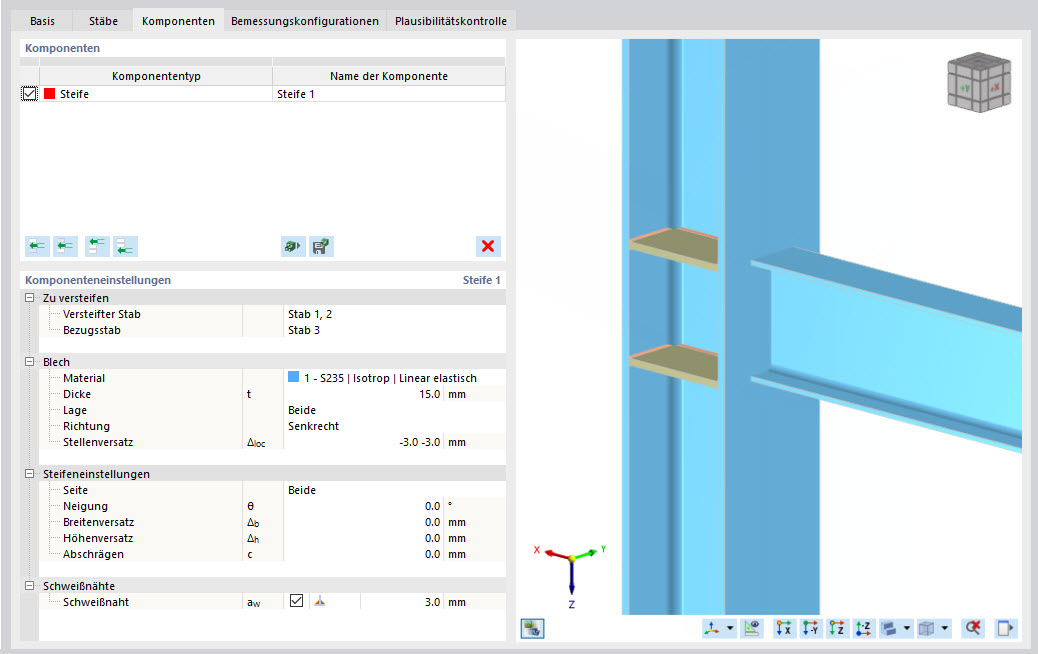Click the render settings icon below 3D view

click(532, 628)
